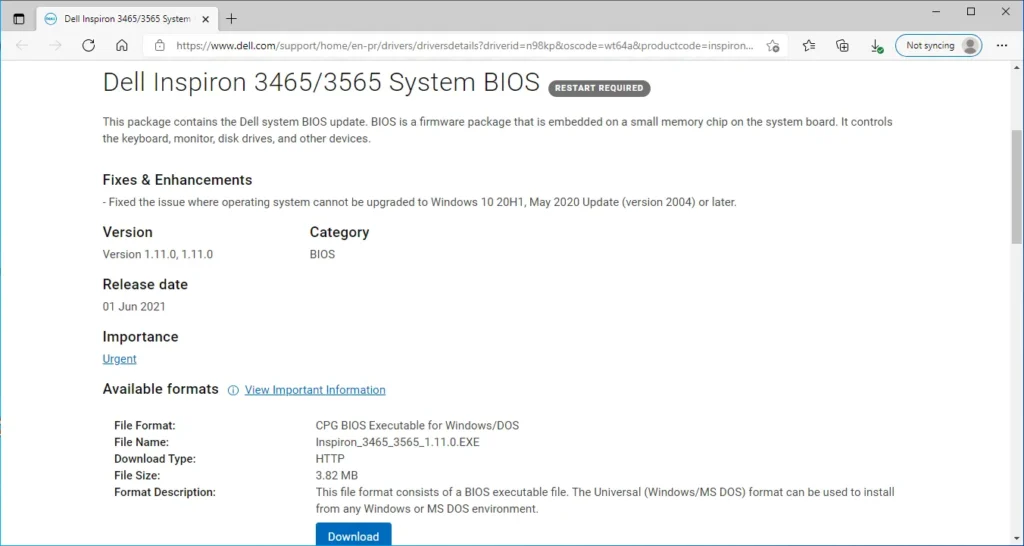Open the Settings and more menu

[1002, 45]
